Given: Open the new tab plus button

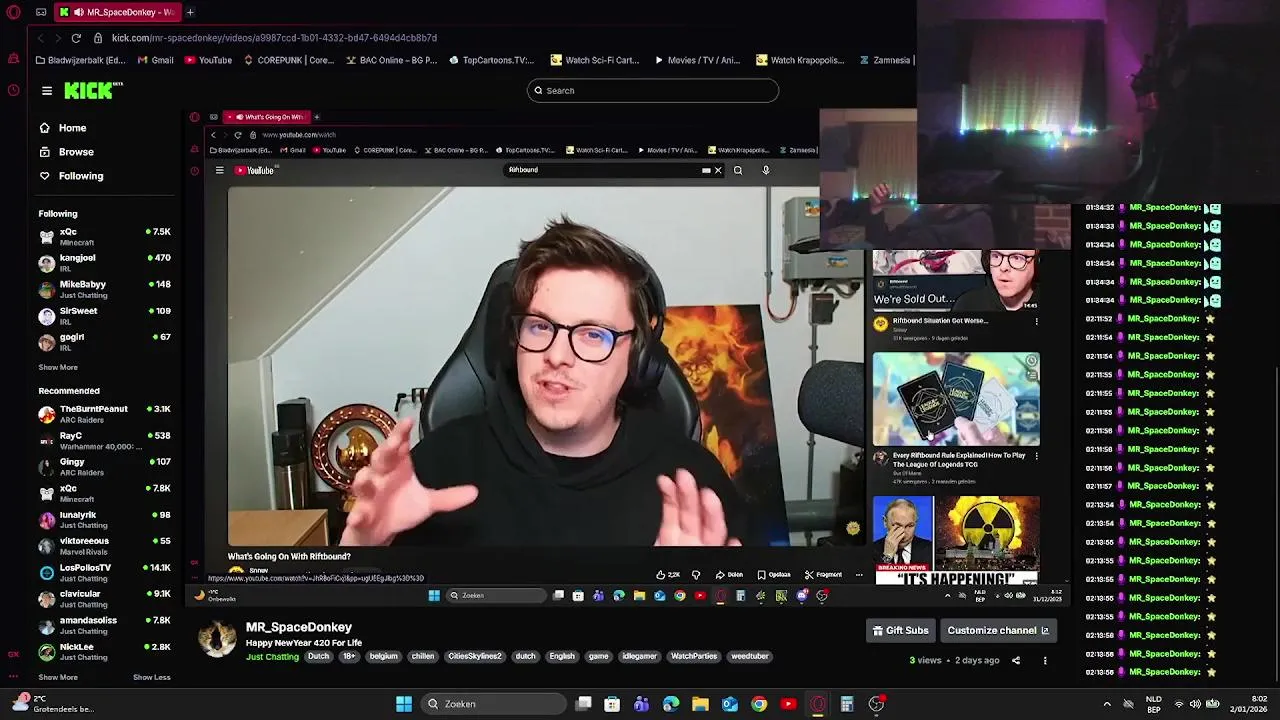Looking at the screenshot, I should pos(190,12).
